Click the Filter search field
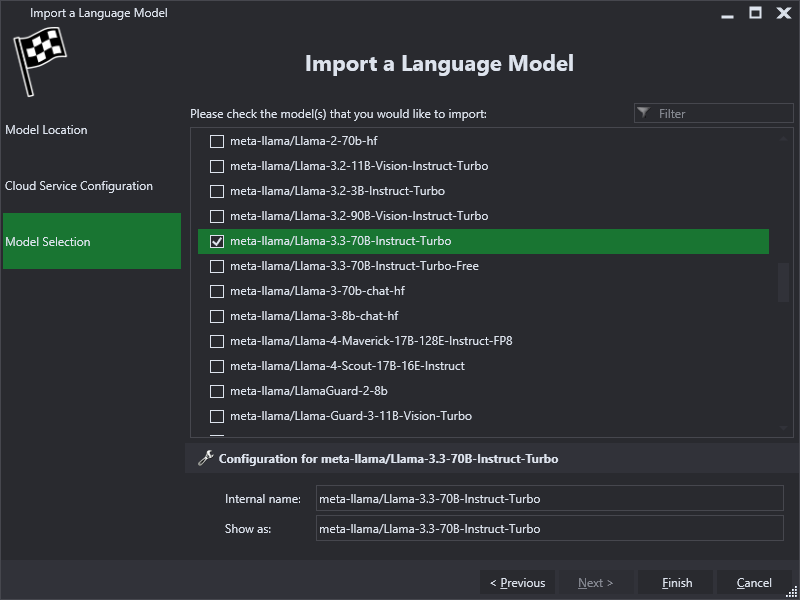Screen dimensions: 800x600 [714, 113]
